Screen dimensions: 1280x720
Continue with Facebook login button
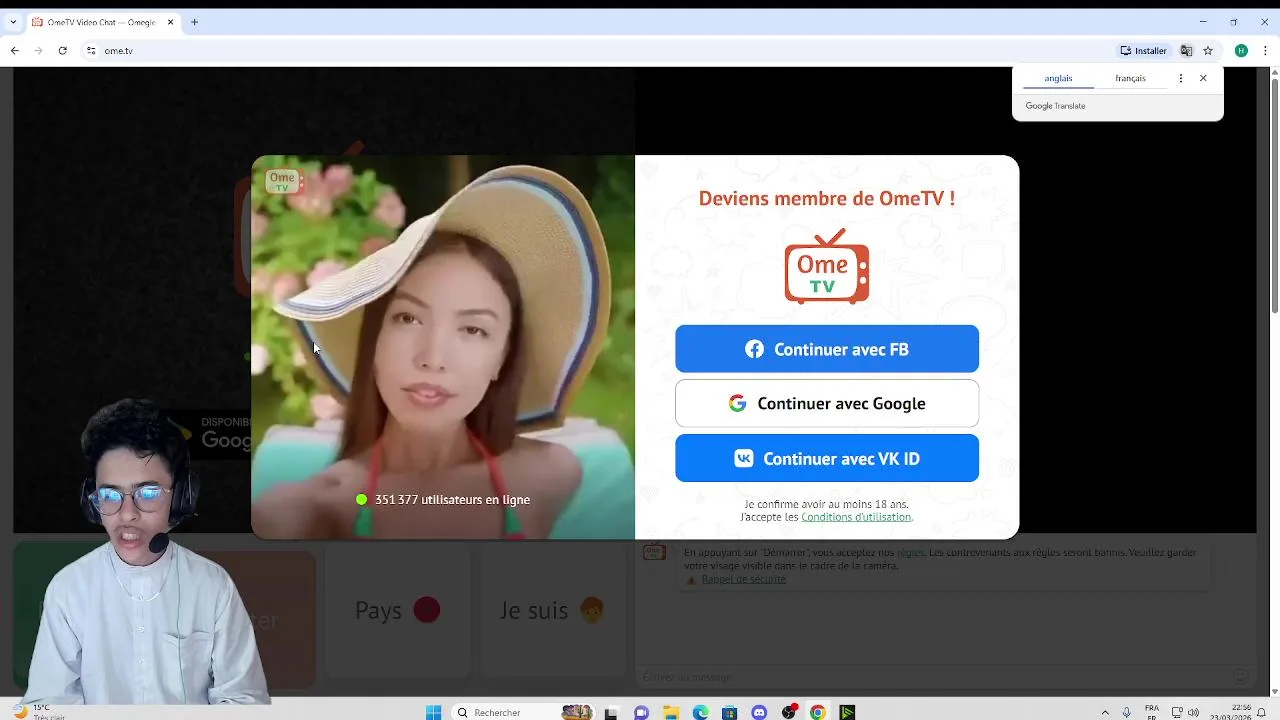827,349
